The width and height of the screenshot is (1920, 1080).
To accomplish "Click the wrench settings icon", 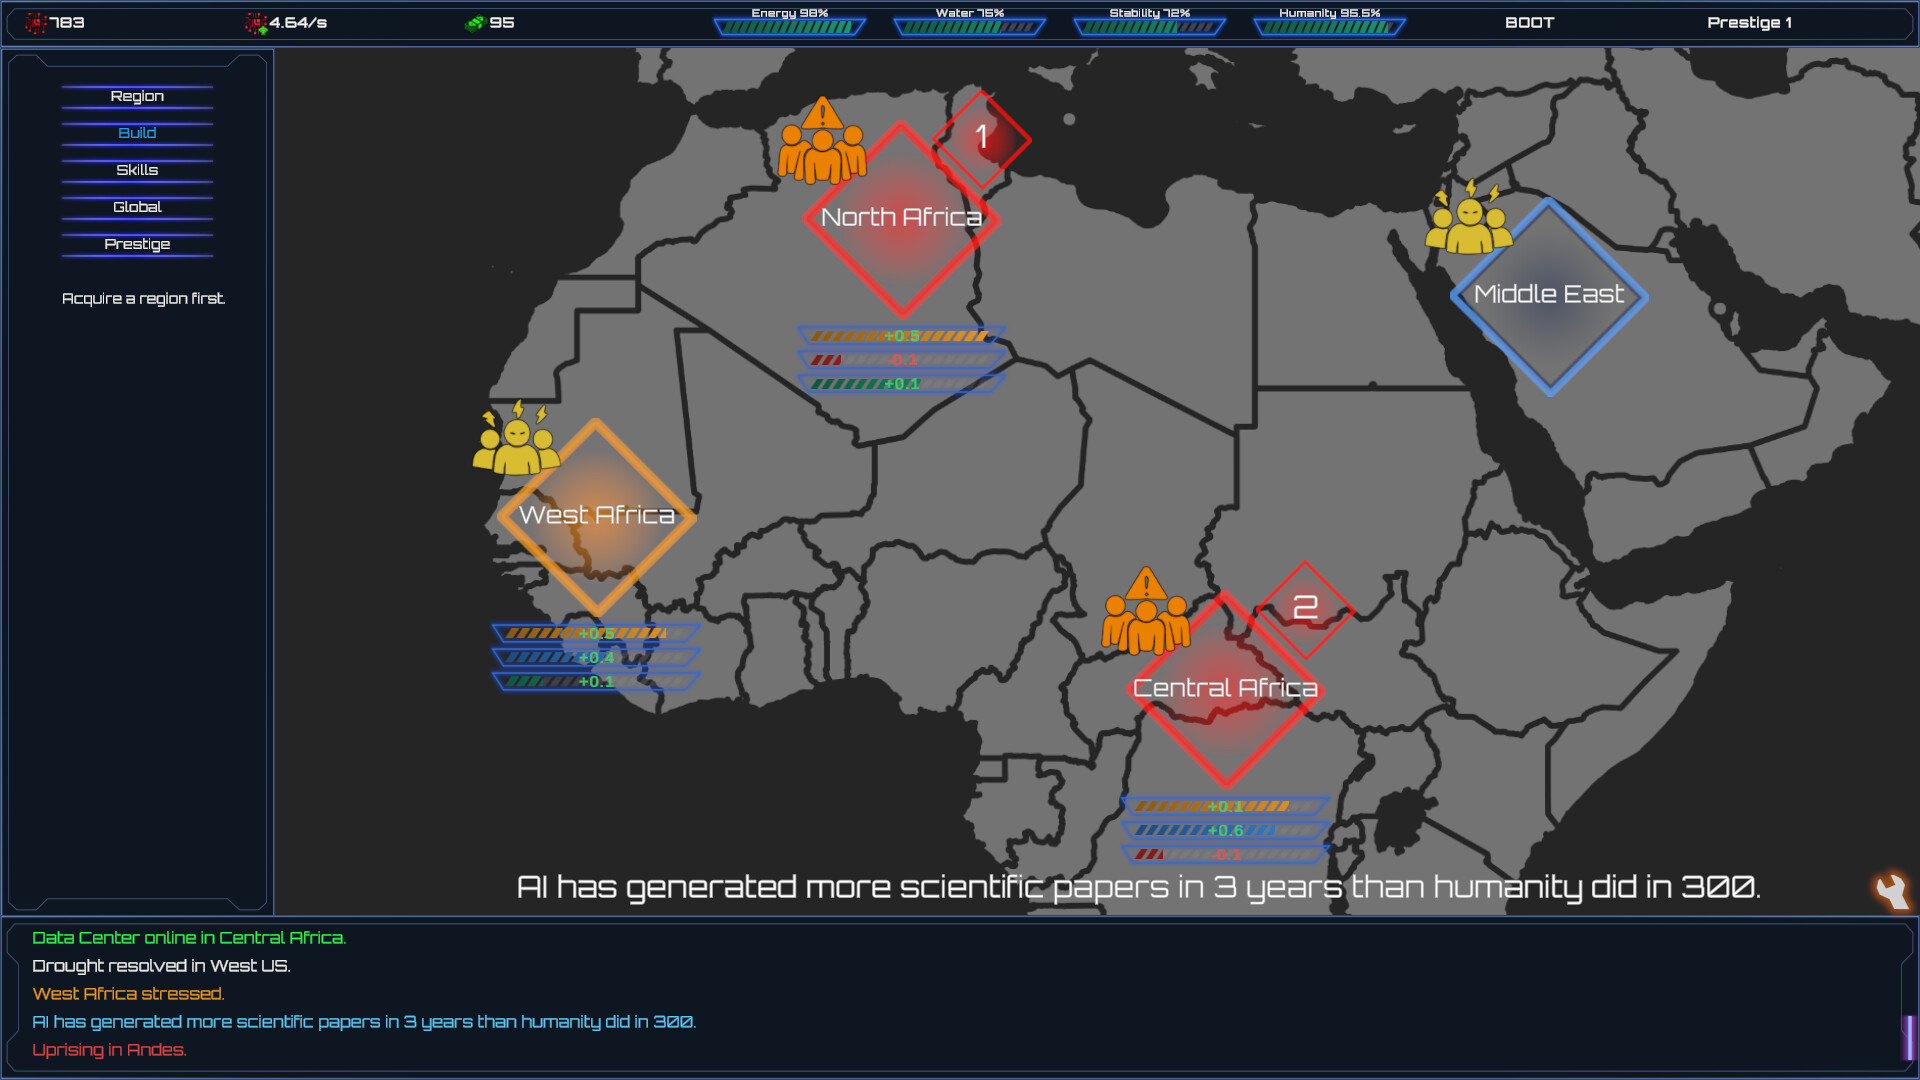I will pos(1891,890).
